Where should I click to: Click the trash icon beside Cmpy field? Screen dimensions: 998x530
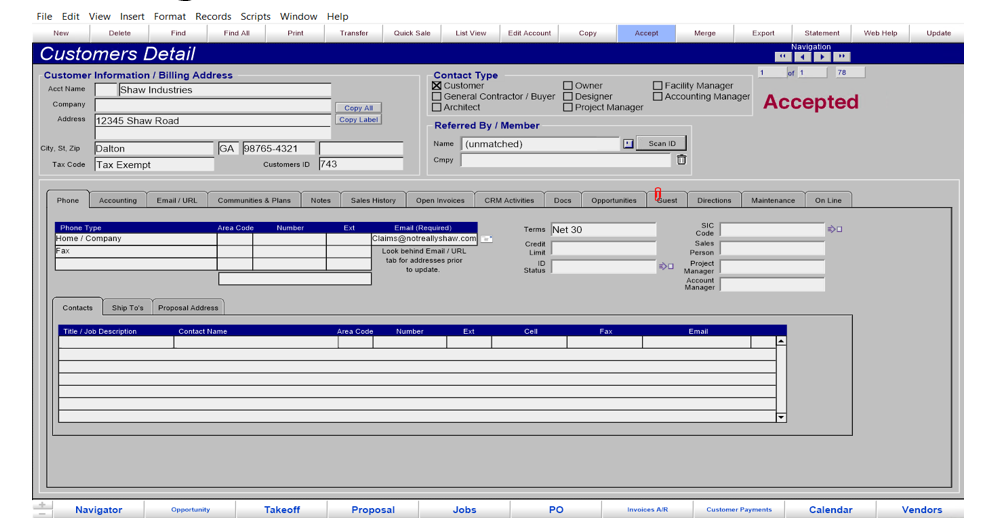click(682, 160)
